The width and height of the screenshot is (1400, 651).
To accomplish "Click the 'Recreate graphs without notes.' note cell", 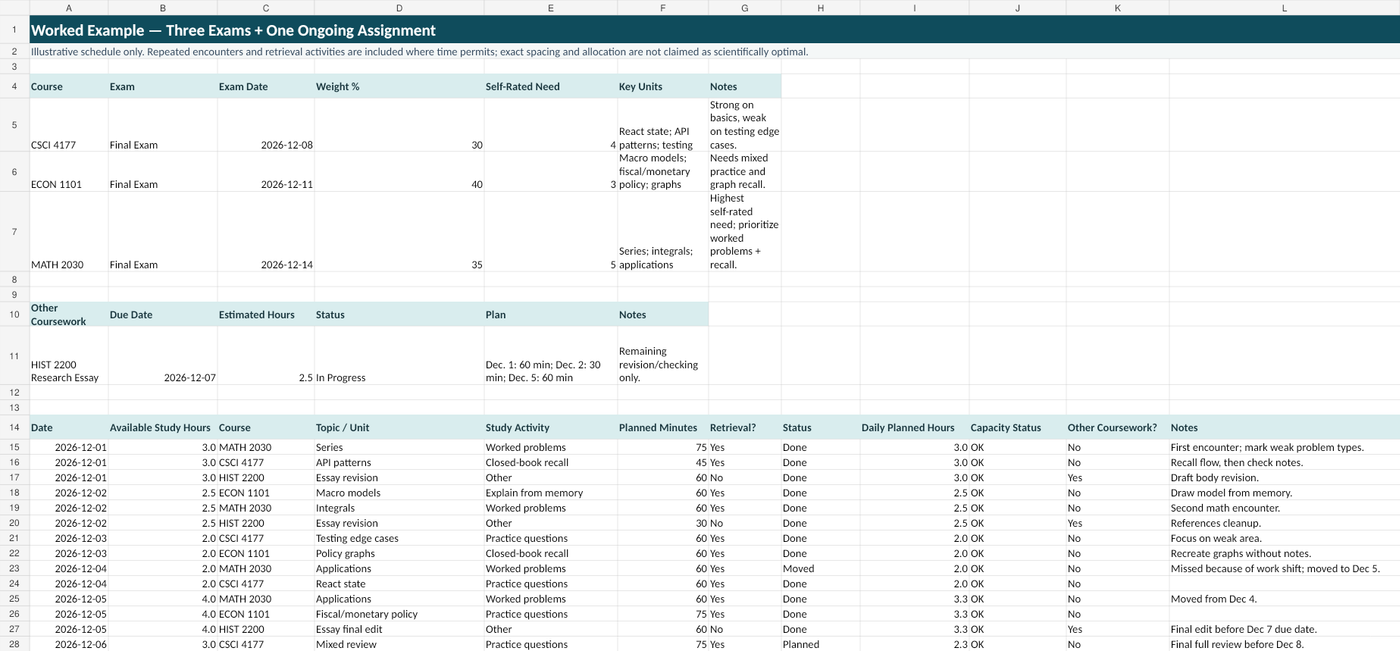I will [x=1284, y=554].
